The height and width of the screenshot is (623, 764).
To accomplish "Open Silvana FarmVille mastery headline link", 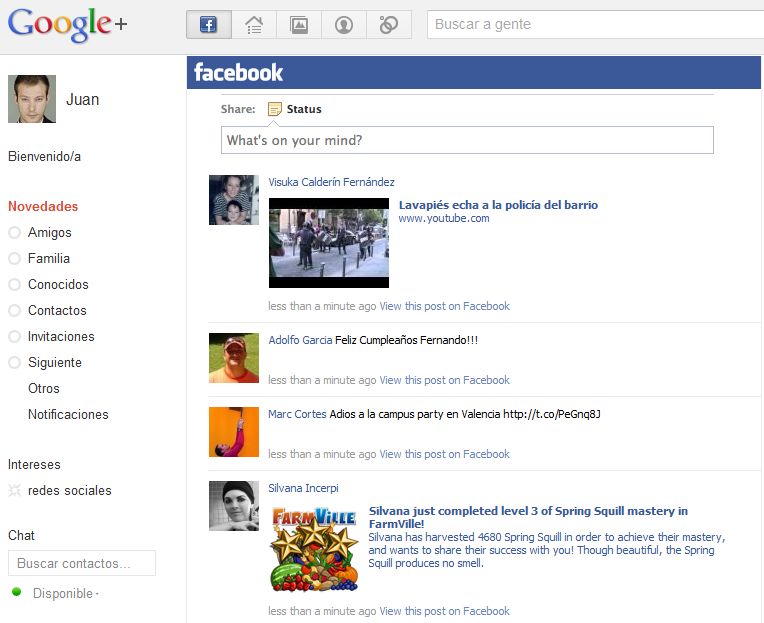I will [528, 517].
